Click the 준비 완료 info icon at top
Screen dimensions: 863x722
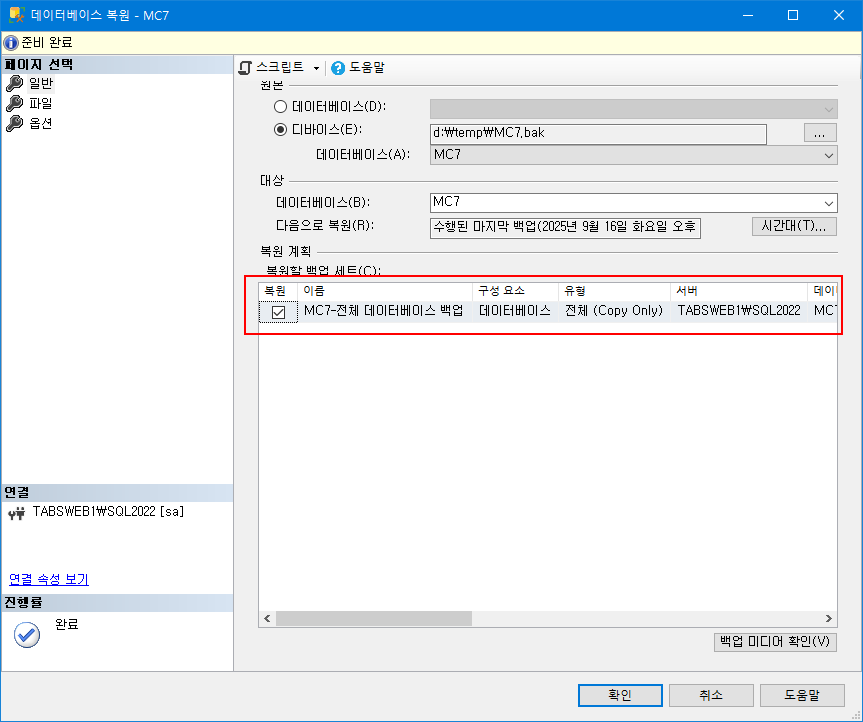[10, 42]
